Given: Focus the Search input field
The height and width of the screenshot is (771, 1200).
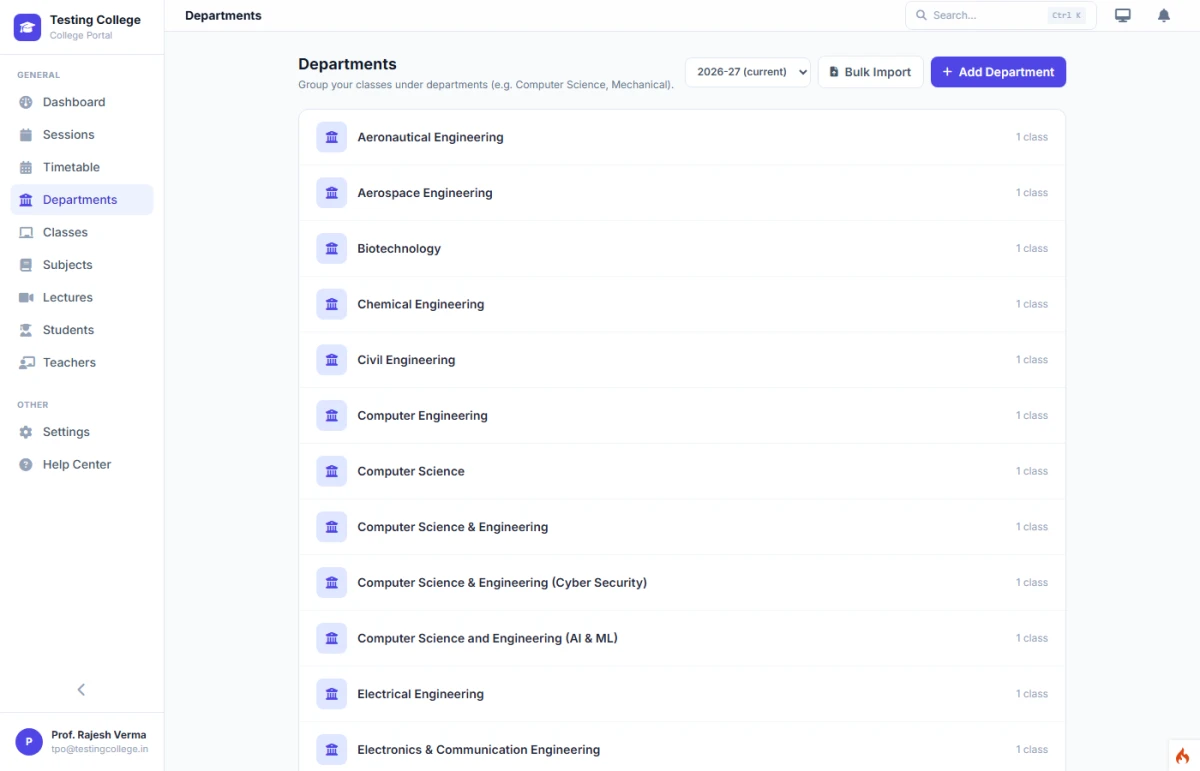Looking at the screenshot, I should [x=1001, y=15].
